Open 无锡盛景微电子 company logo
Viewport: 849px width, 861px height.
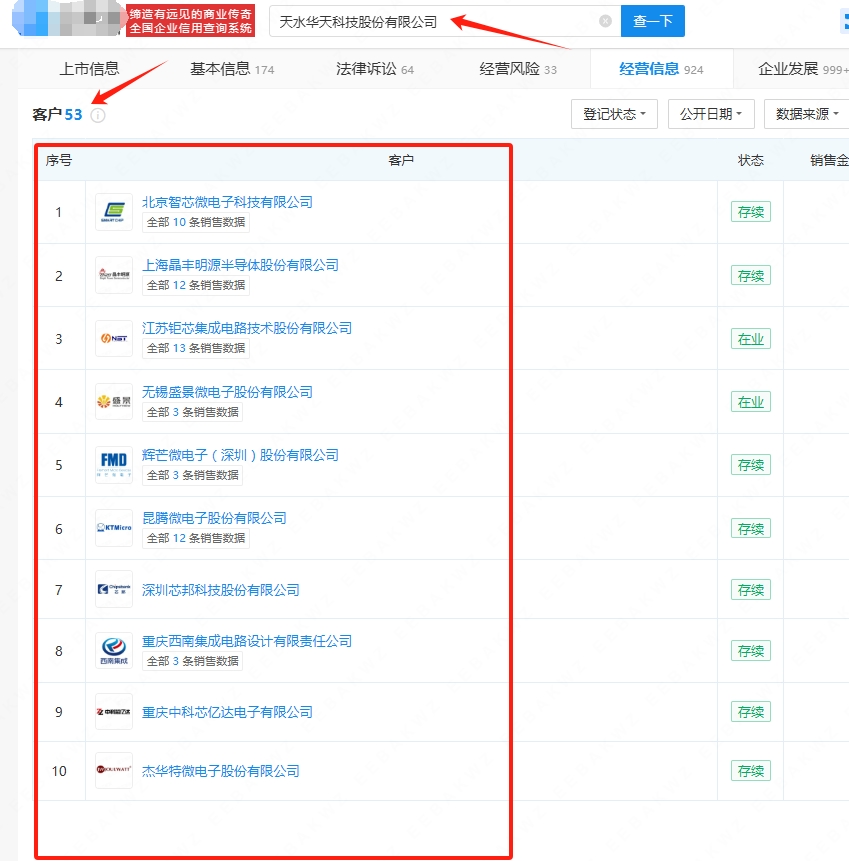114,401
